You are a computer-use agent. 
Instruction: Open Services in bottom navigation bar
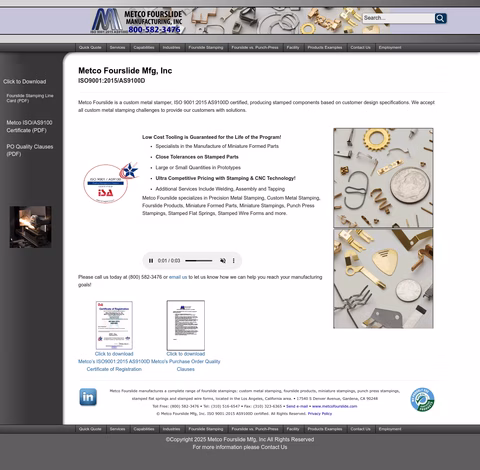(117, 429)
